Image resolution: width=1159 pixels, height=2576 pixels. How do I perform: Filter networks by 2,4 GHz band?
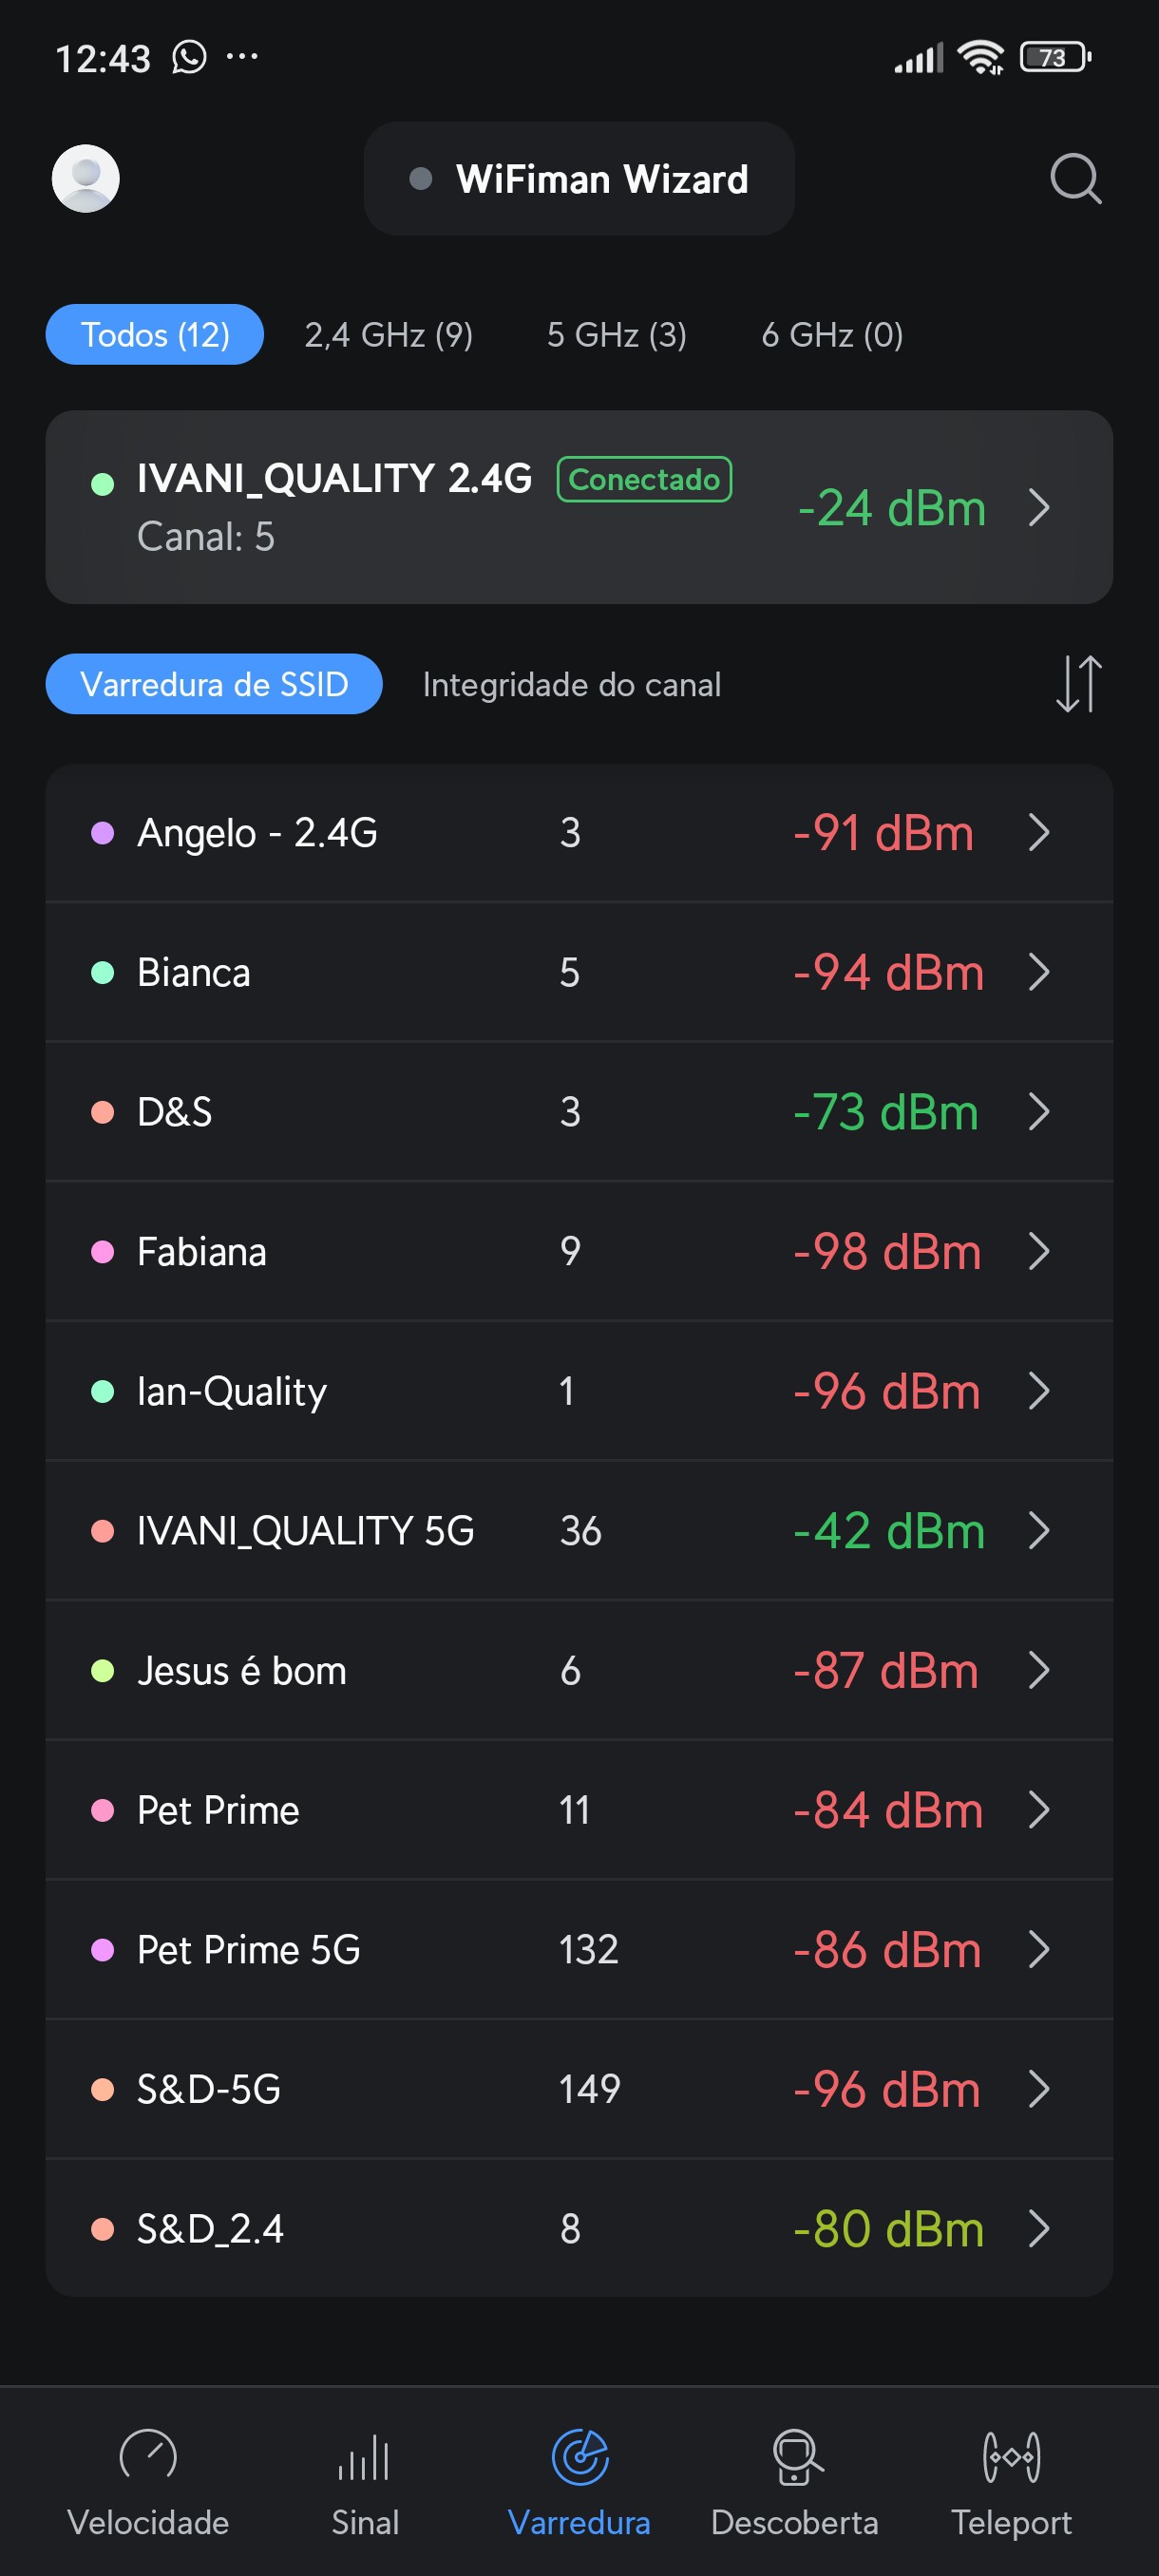tap(388, 335)
